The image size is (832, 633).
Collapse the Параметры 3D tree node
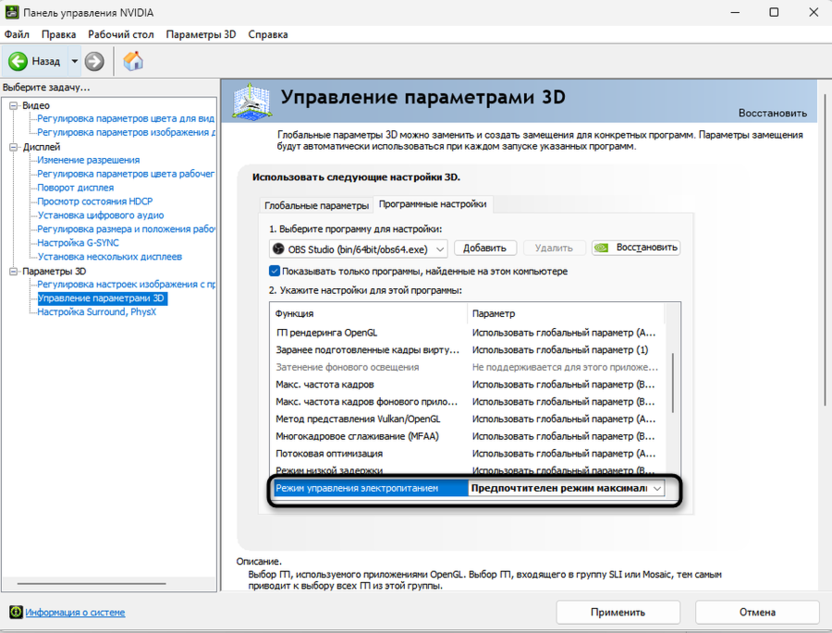click(14, 271)
